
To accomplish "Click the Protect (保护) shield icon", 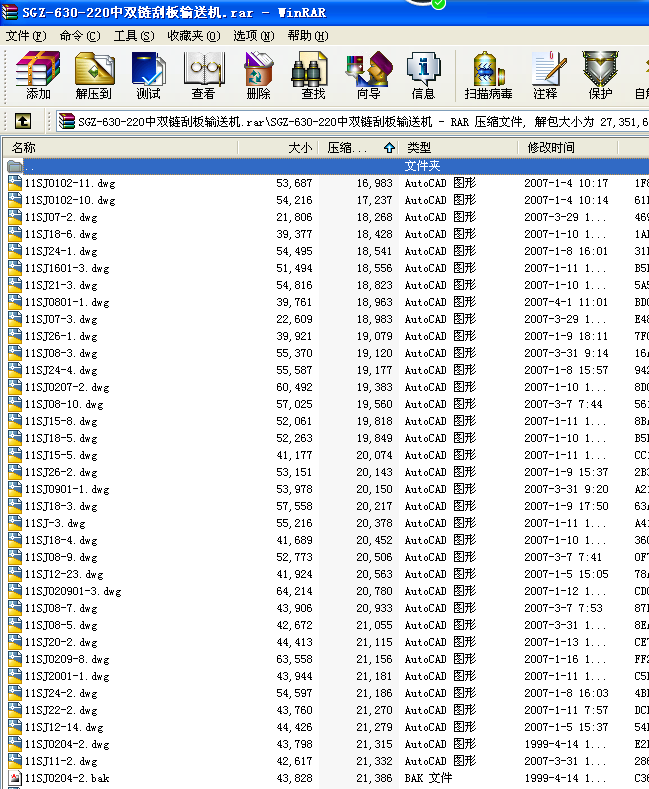I will click(600, 68).
